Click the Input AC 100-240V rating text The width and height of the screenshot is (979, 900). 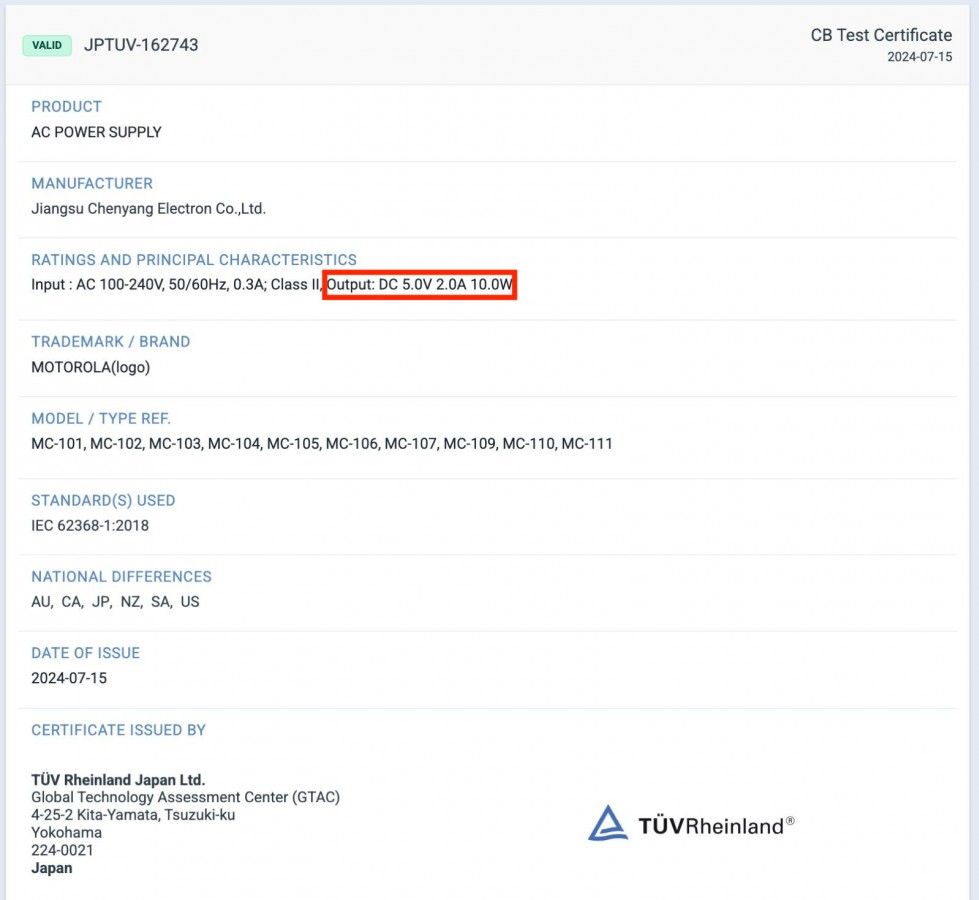(x=175, y=285)
